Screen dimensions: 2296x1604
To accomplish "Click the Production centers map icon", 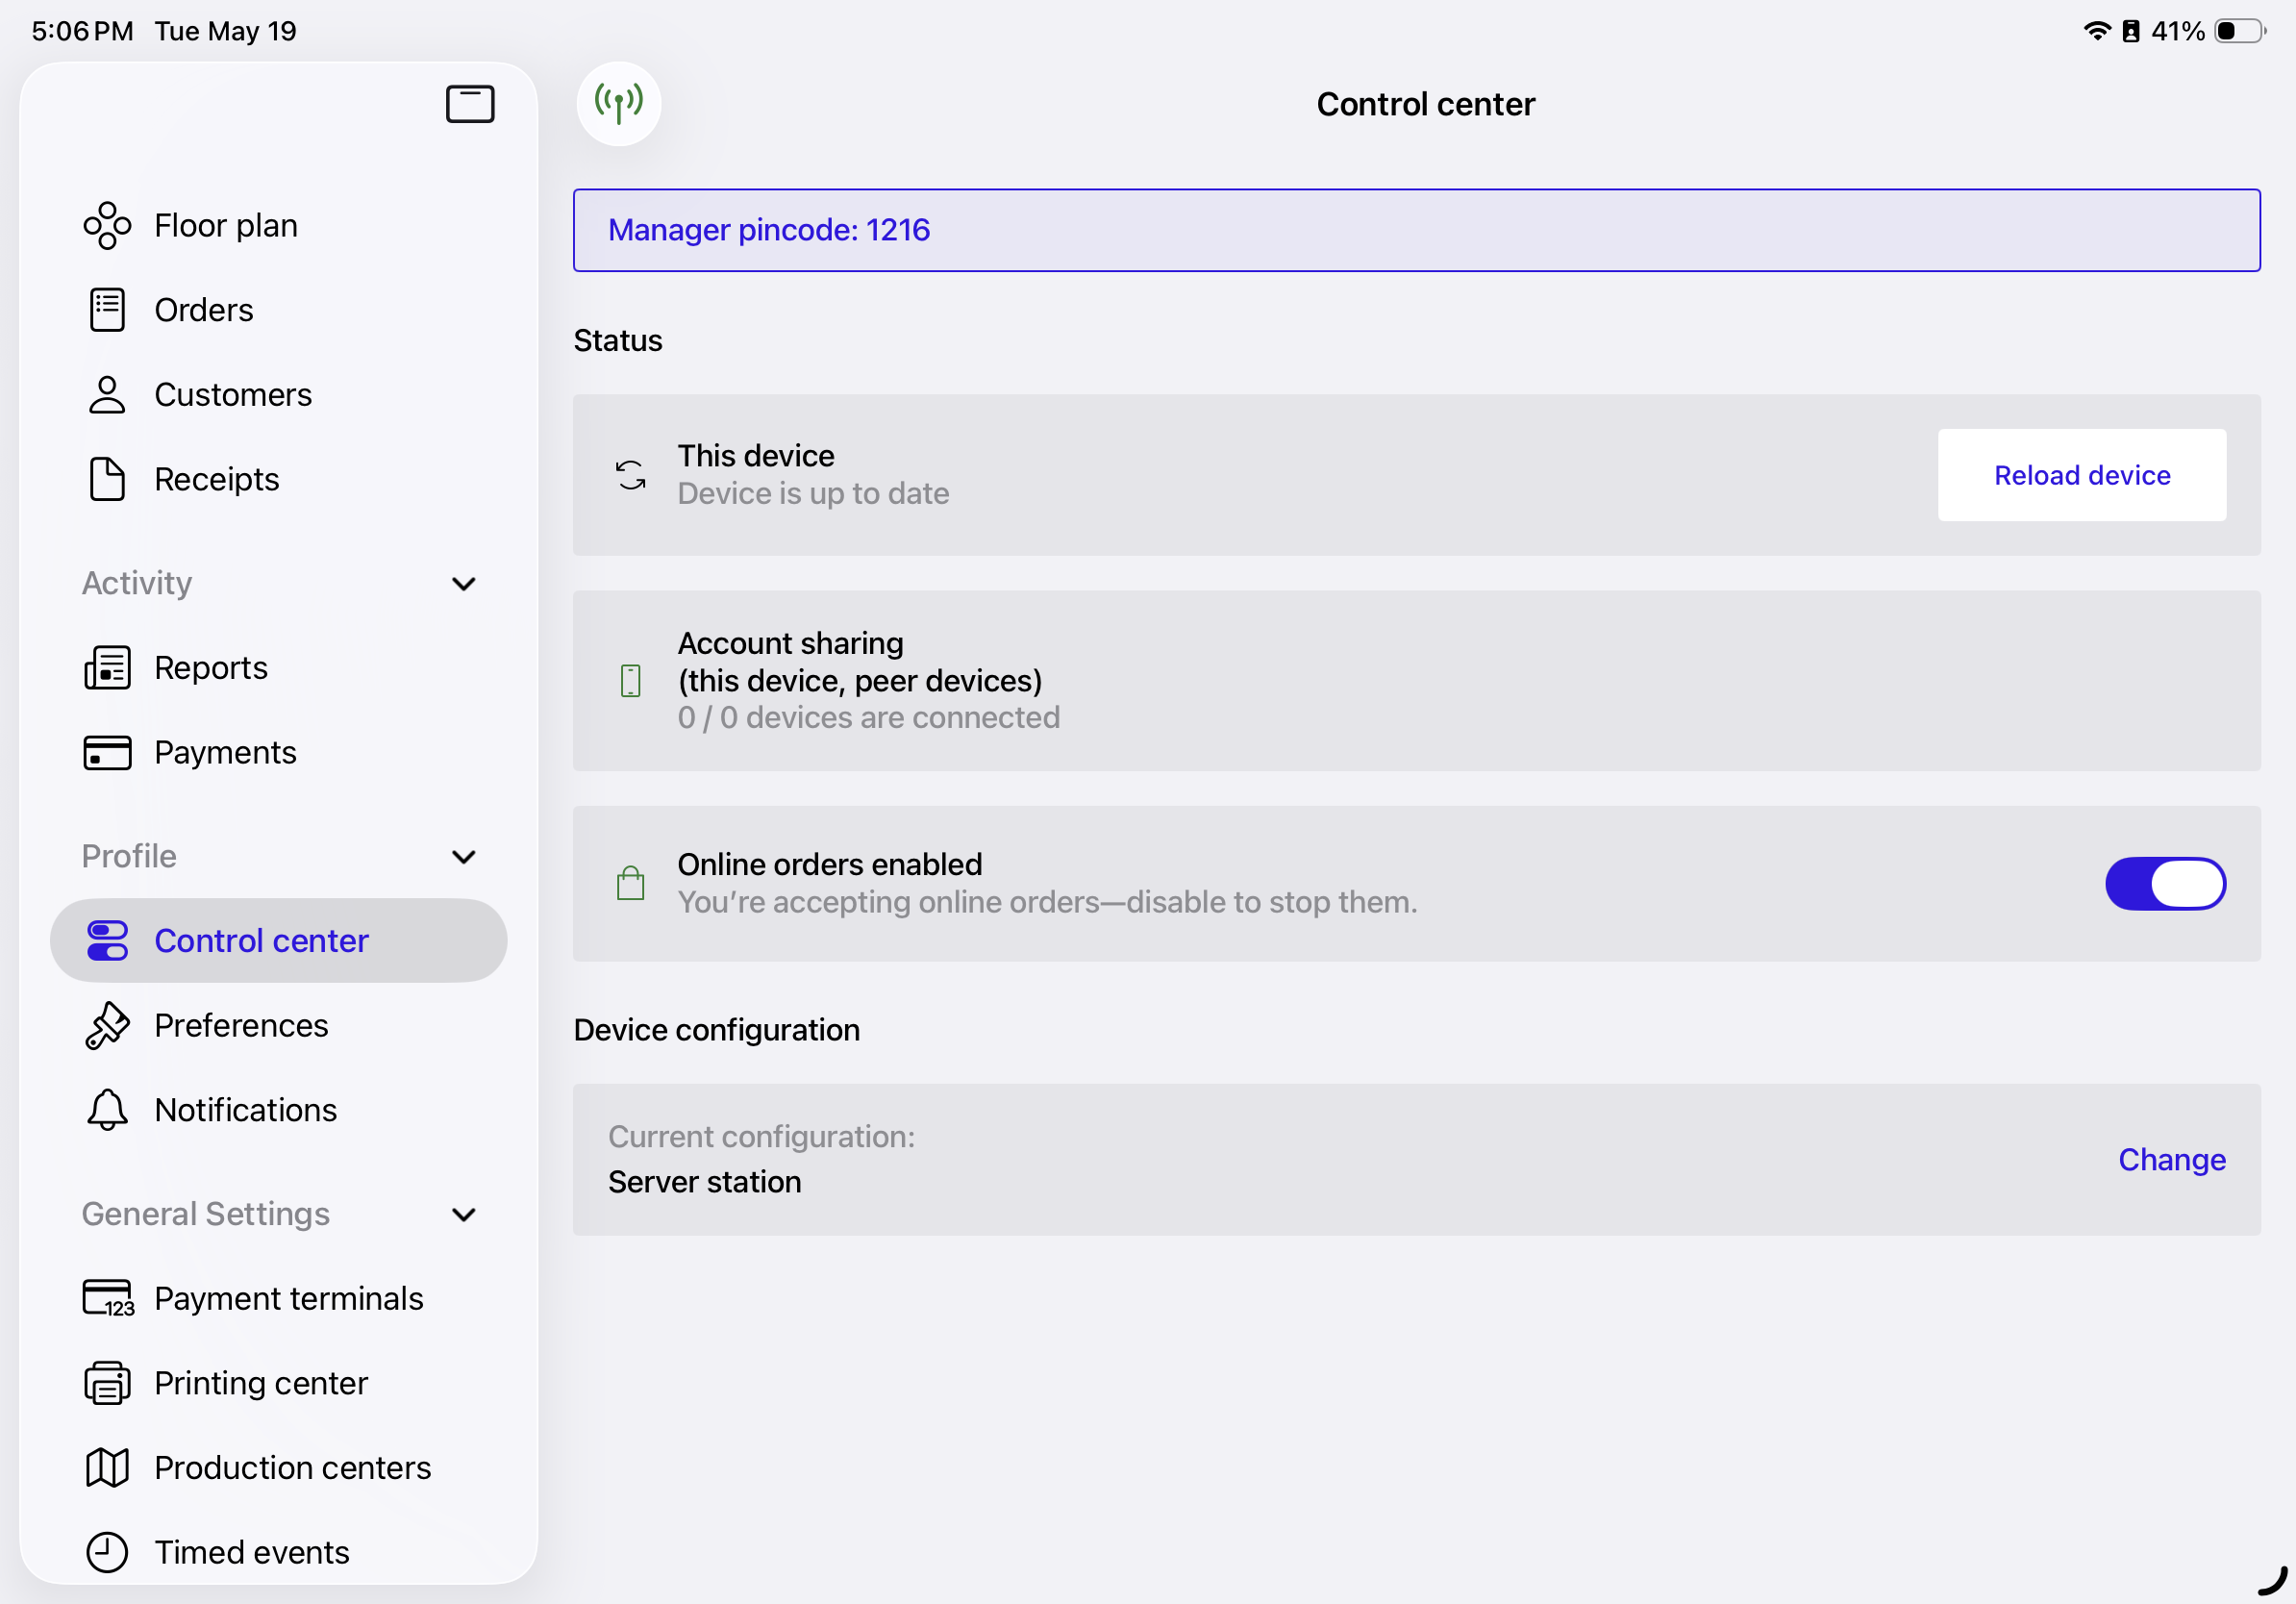I will tap(107, 1468).
